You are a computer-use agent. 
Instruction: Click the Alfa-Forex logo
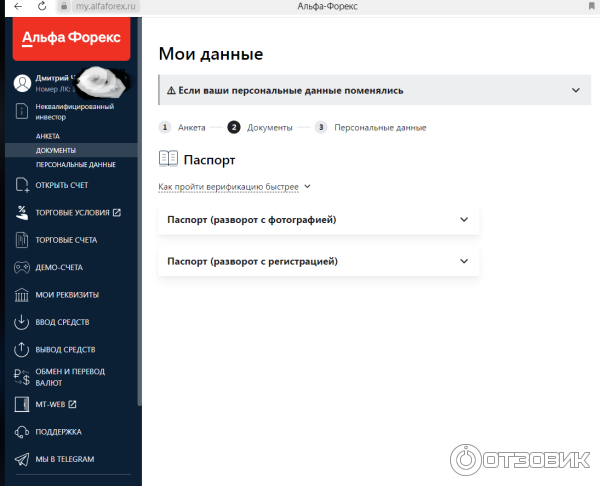(71, 40)
